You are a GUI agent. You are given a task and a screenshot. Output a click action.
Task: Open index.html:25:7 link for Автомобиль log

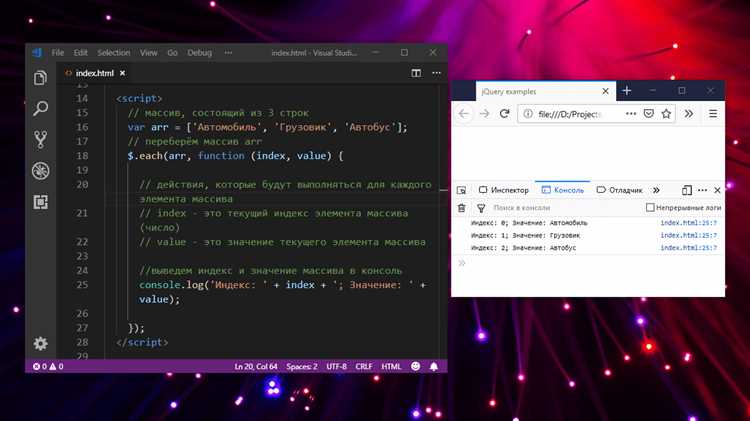[688, 223]
